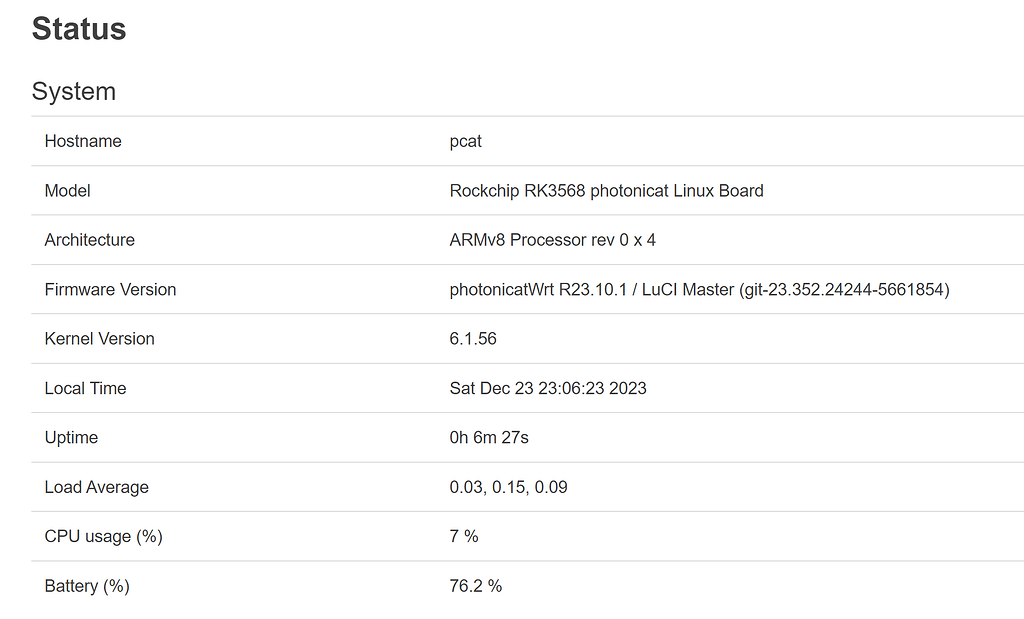Viewport: 1024px width, 619px height.
Task: Click the CPU usage percentage value
Action: click(463, 536)
